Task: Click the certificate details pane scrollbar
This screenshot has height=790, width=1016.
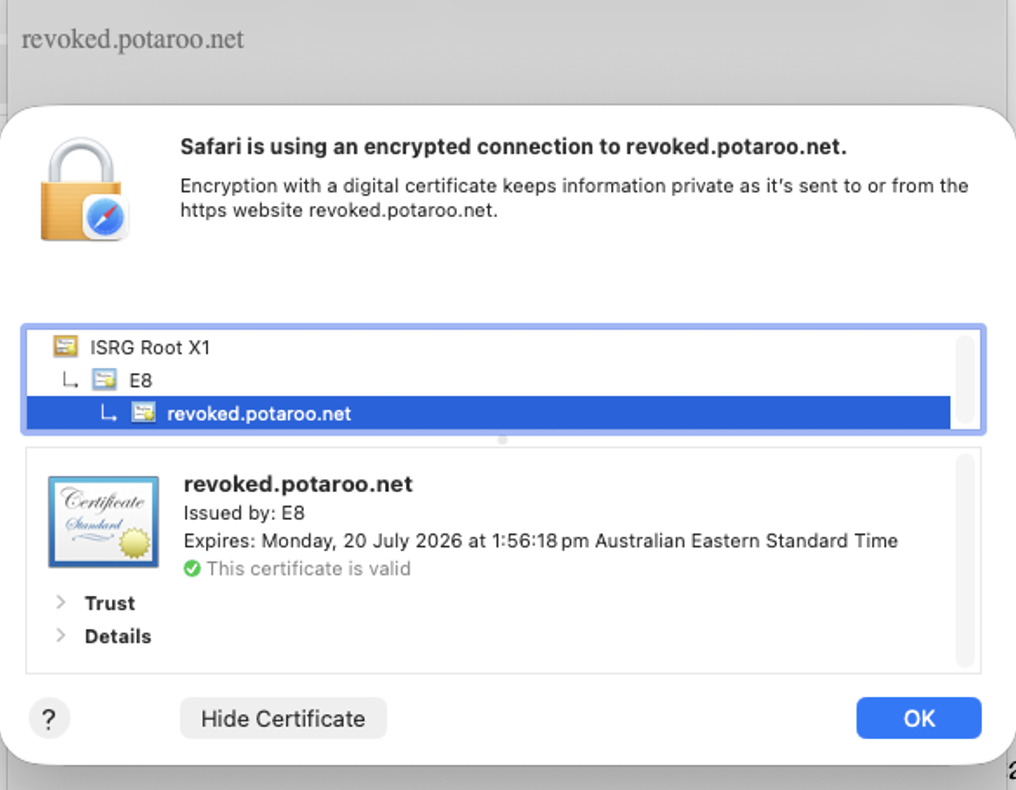Action: pyautogui.click(x=964, y=560)
